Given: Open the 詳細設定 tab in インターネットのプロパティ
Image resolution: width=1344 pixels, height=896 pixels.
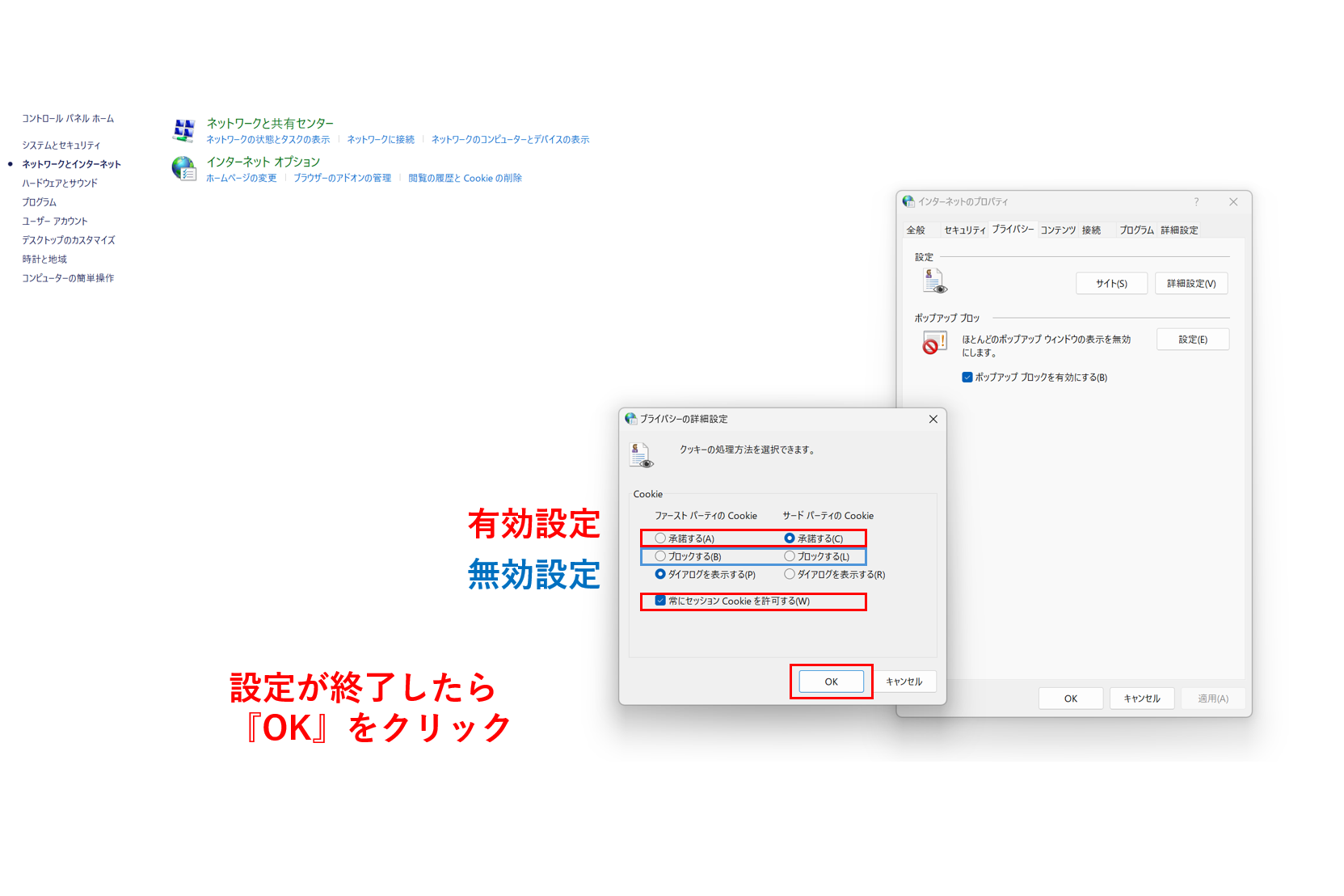Looking at the screenshot, I should tap(1179, 230).
